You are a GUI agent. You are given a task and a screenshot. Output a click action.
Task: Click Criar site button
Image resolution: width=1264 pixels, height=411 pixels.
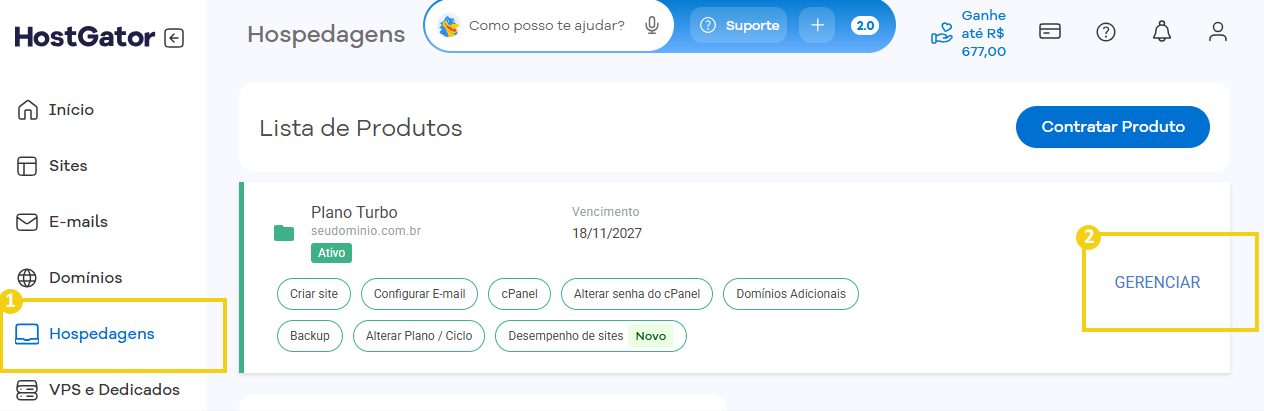tap(314, 294)
